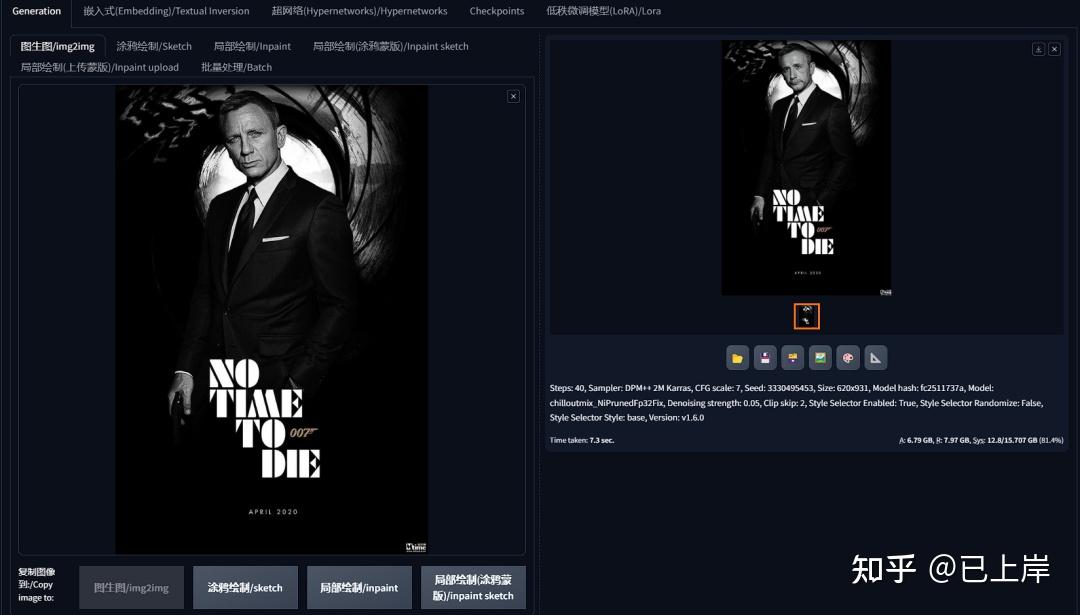Click the large generated poster preview

point(806,168)
